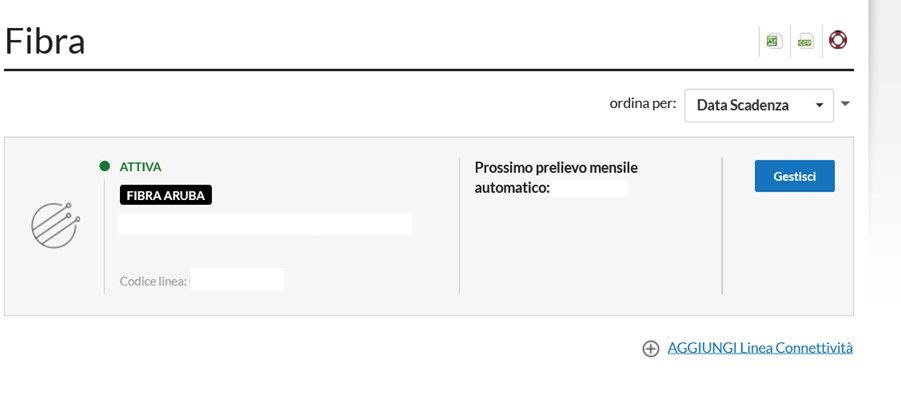Click the plus circle icon beside AGGIUNGI
Viewport: 901px width, 403px height.
tap(651, 348)
